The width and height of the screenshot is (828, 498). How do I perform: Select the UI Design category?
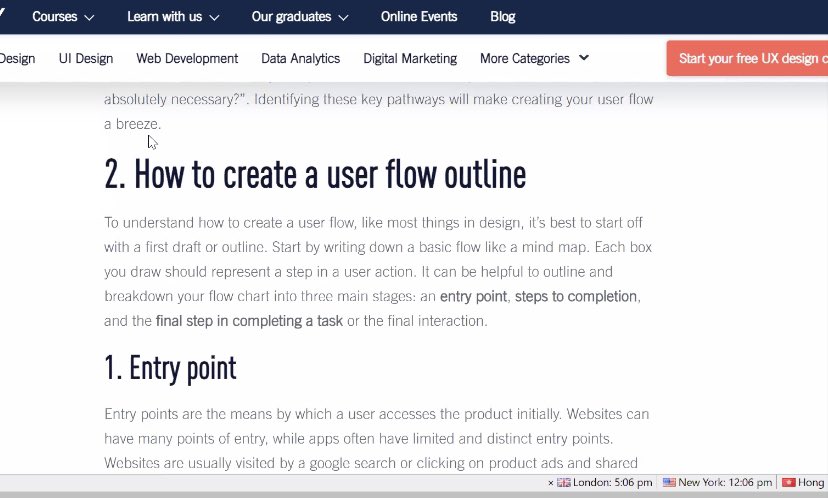click(x=86, y=58)
